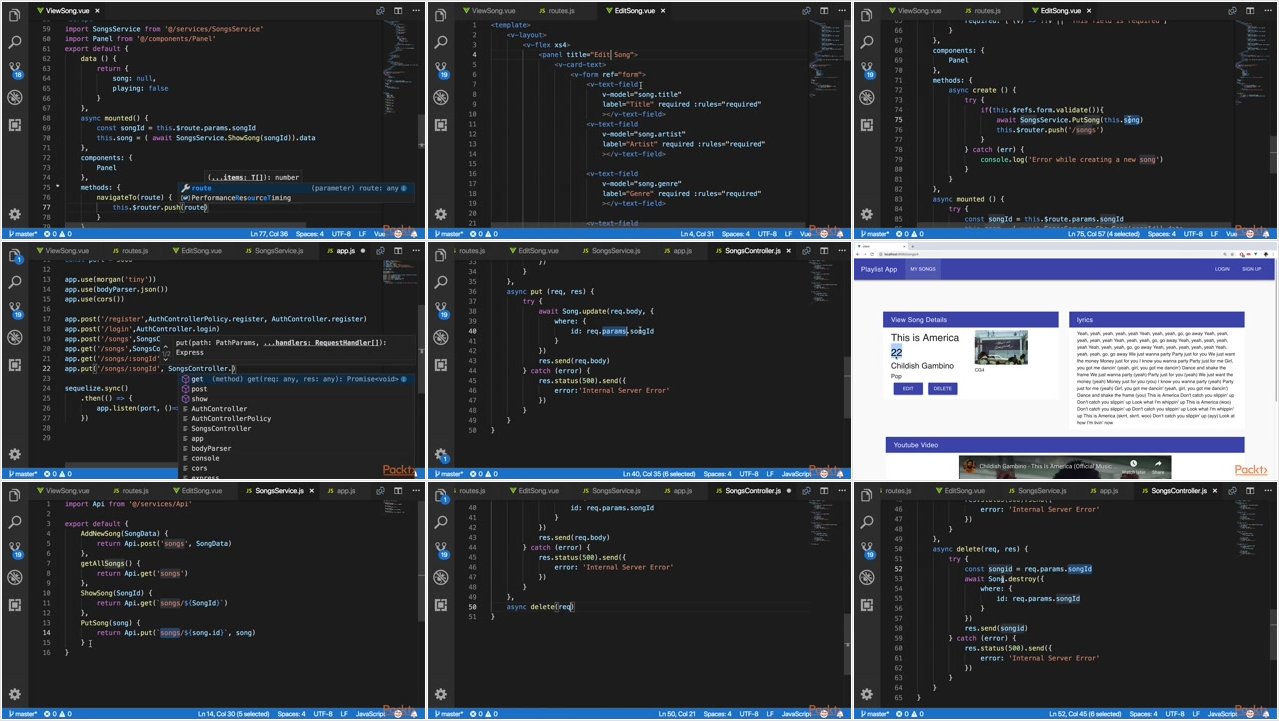Open Manage gear in top-left ViewSong.vue editor
The height and width of the screenshot is (721, 1279).
tap(14, 214)
